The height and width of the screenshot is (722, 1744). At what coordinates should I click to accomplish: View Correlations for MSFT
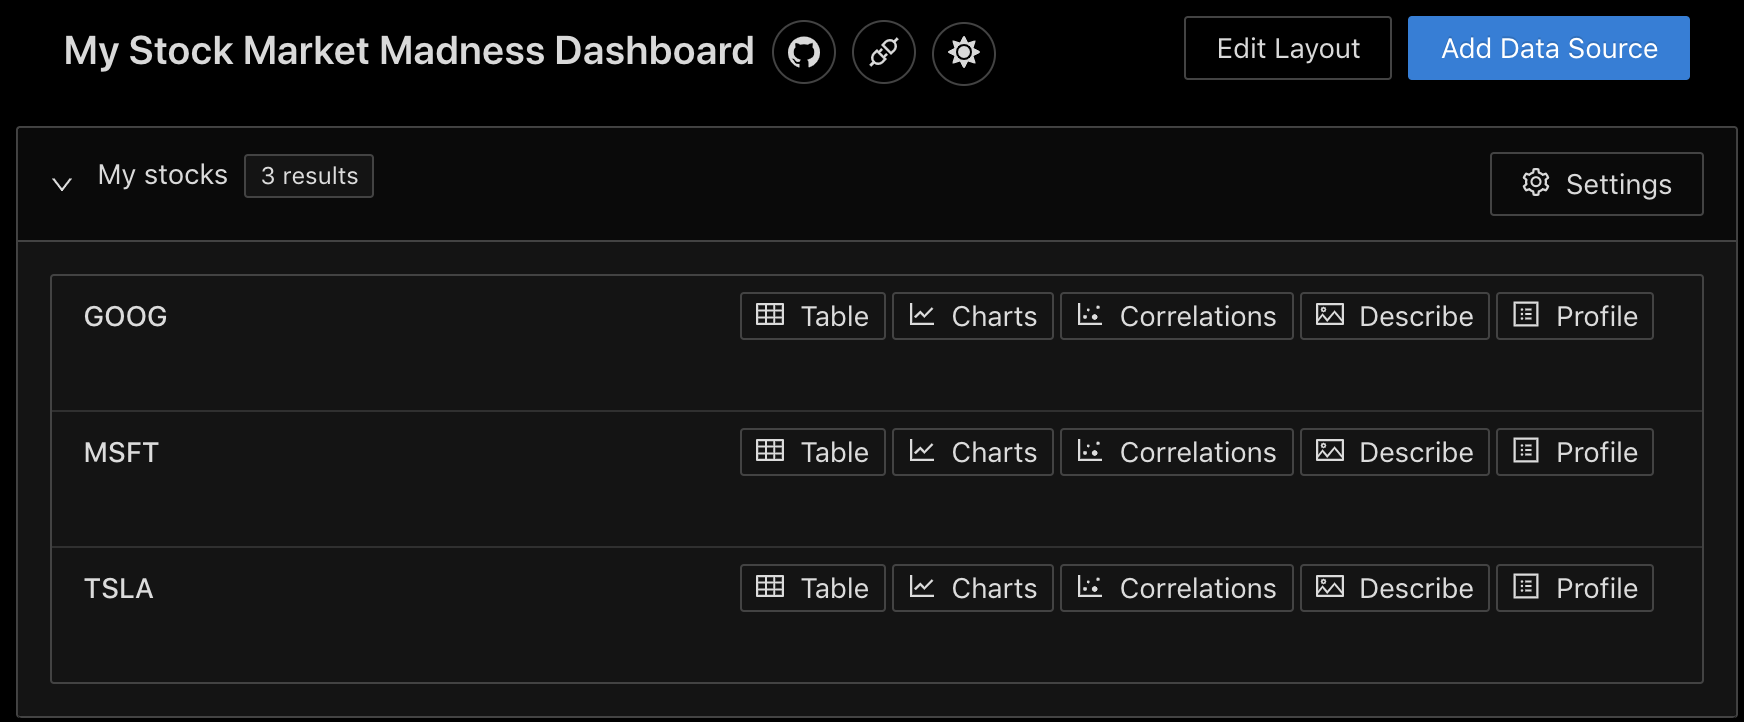(x=1176, y=452)
